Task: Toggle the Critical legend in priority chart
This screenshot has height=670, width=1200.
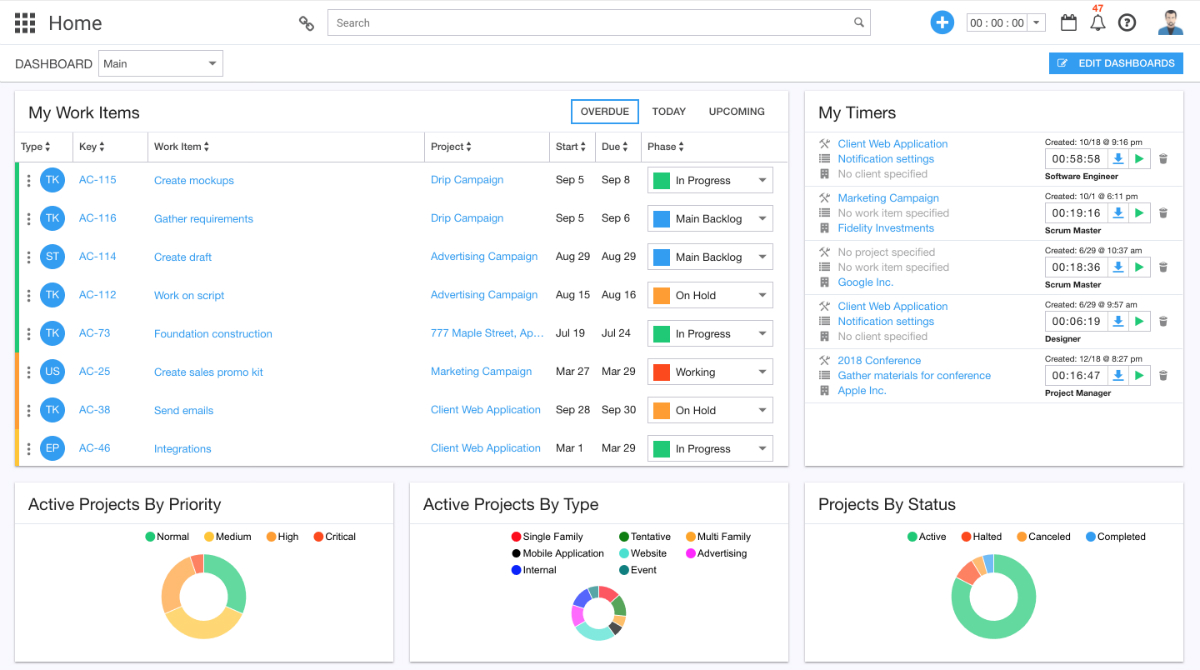Action: (334, 537)
